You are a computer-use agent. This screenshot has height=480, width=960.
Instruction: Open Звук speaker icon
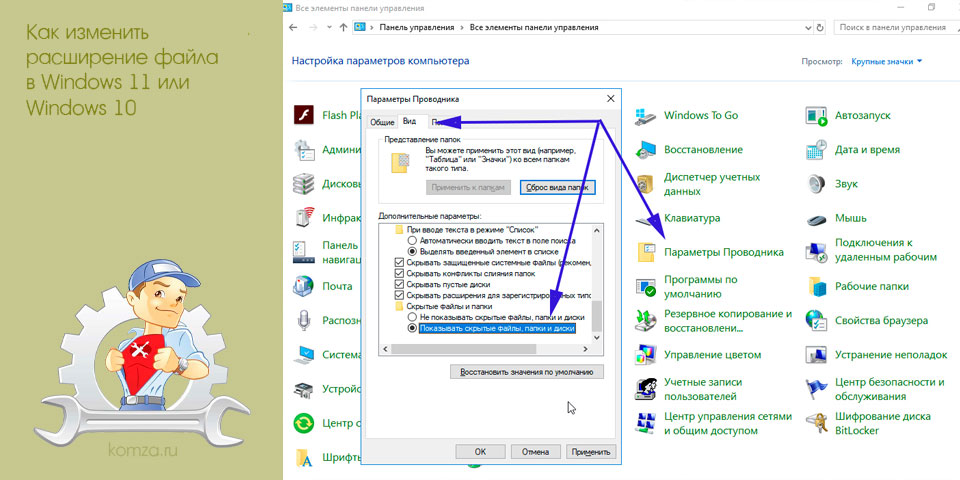[x=816, y=184]
